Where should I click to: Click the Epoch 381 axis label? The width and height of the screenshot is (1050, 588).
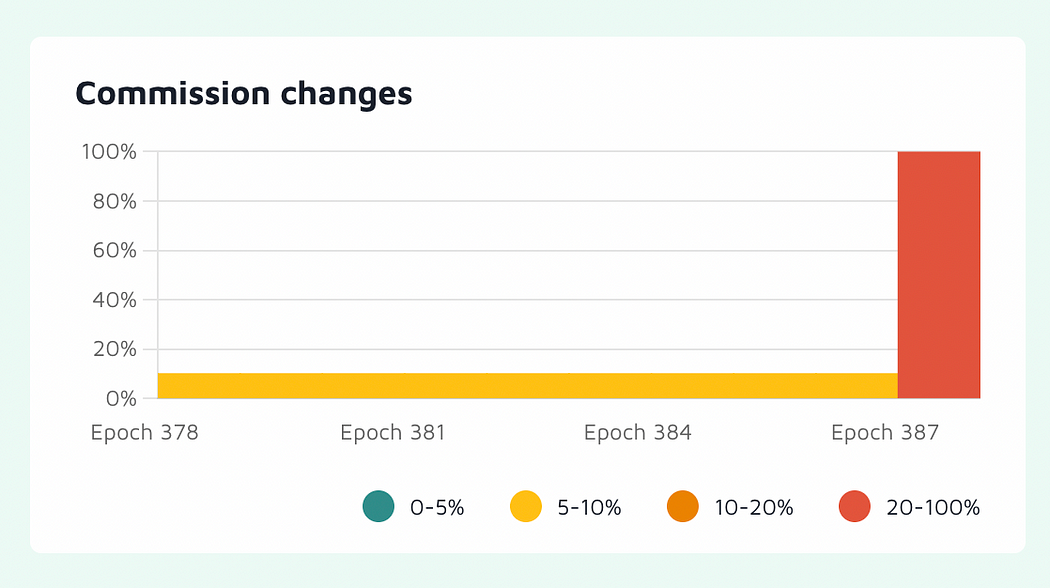click(x=392, y=433)
